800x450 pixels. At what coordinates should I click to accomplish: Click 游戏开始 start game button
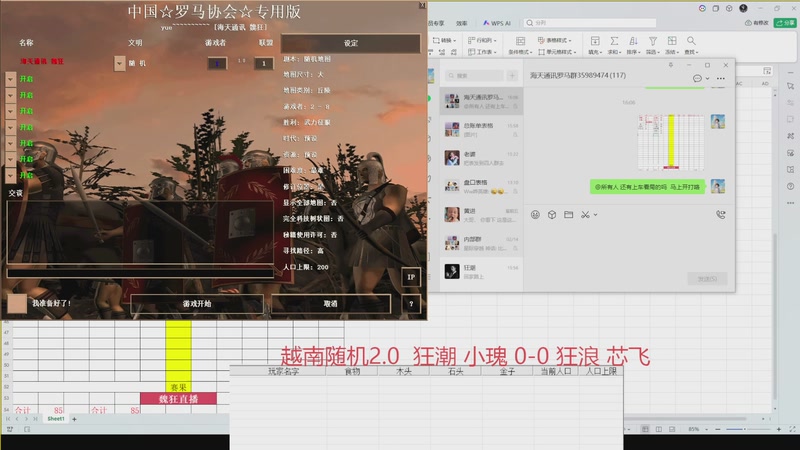[197, 304]
